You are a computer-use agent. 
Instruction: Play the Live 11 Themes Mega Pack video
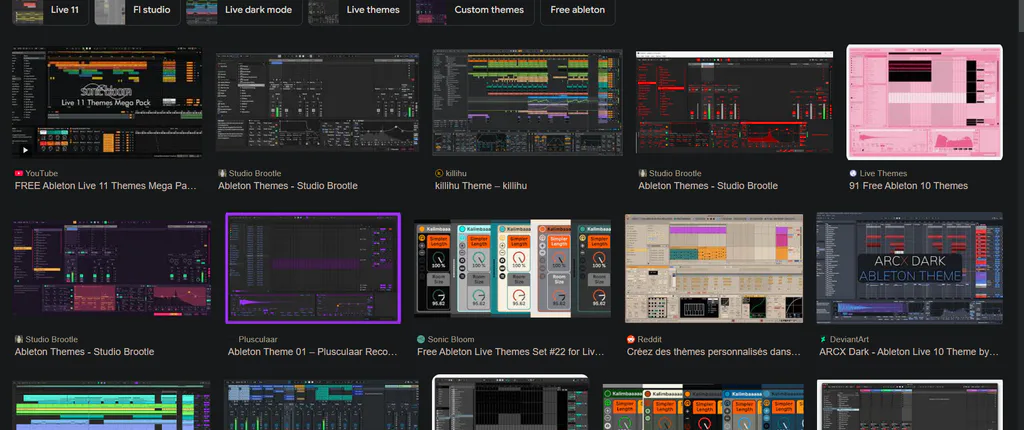tap(25, 150)
